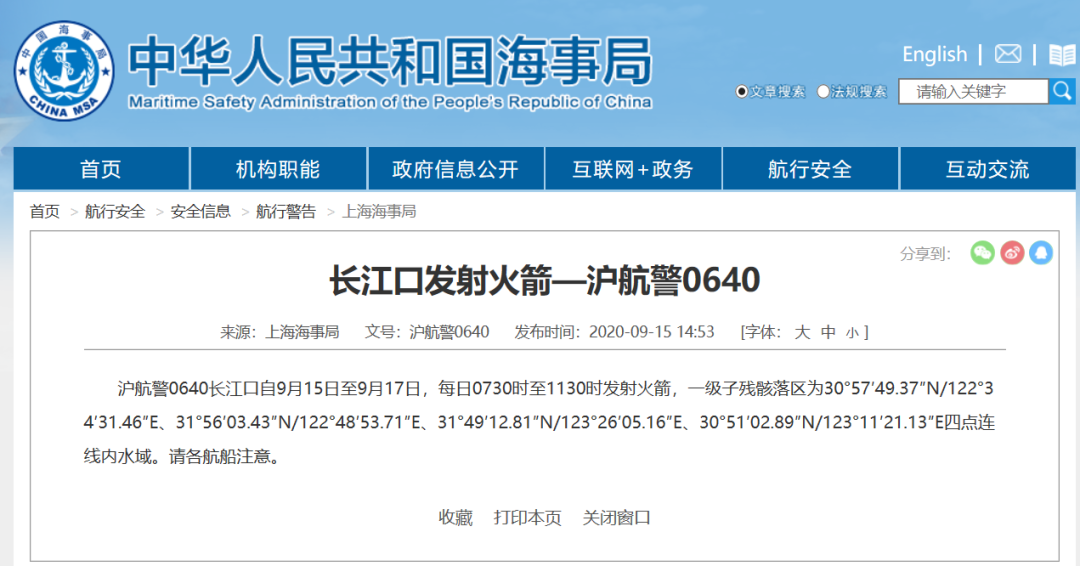
Task: Go to 航行警告 in breadcrumb
Action: coord(286,211)
